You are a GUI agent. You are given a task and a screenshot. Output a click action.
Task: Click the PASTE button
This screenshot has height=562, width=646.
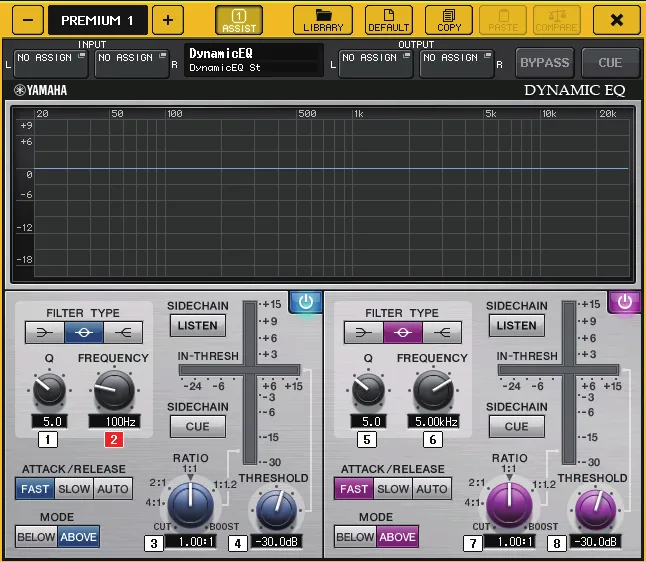tap(503, 20)
